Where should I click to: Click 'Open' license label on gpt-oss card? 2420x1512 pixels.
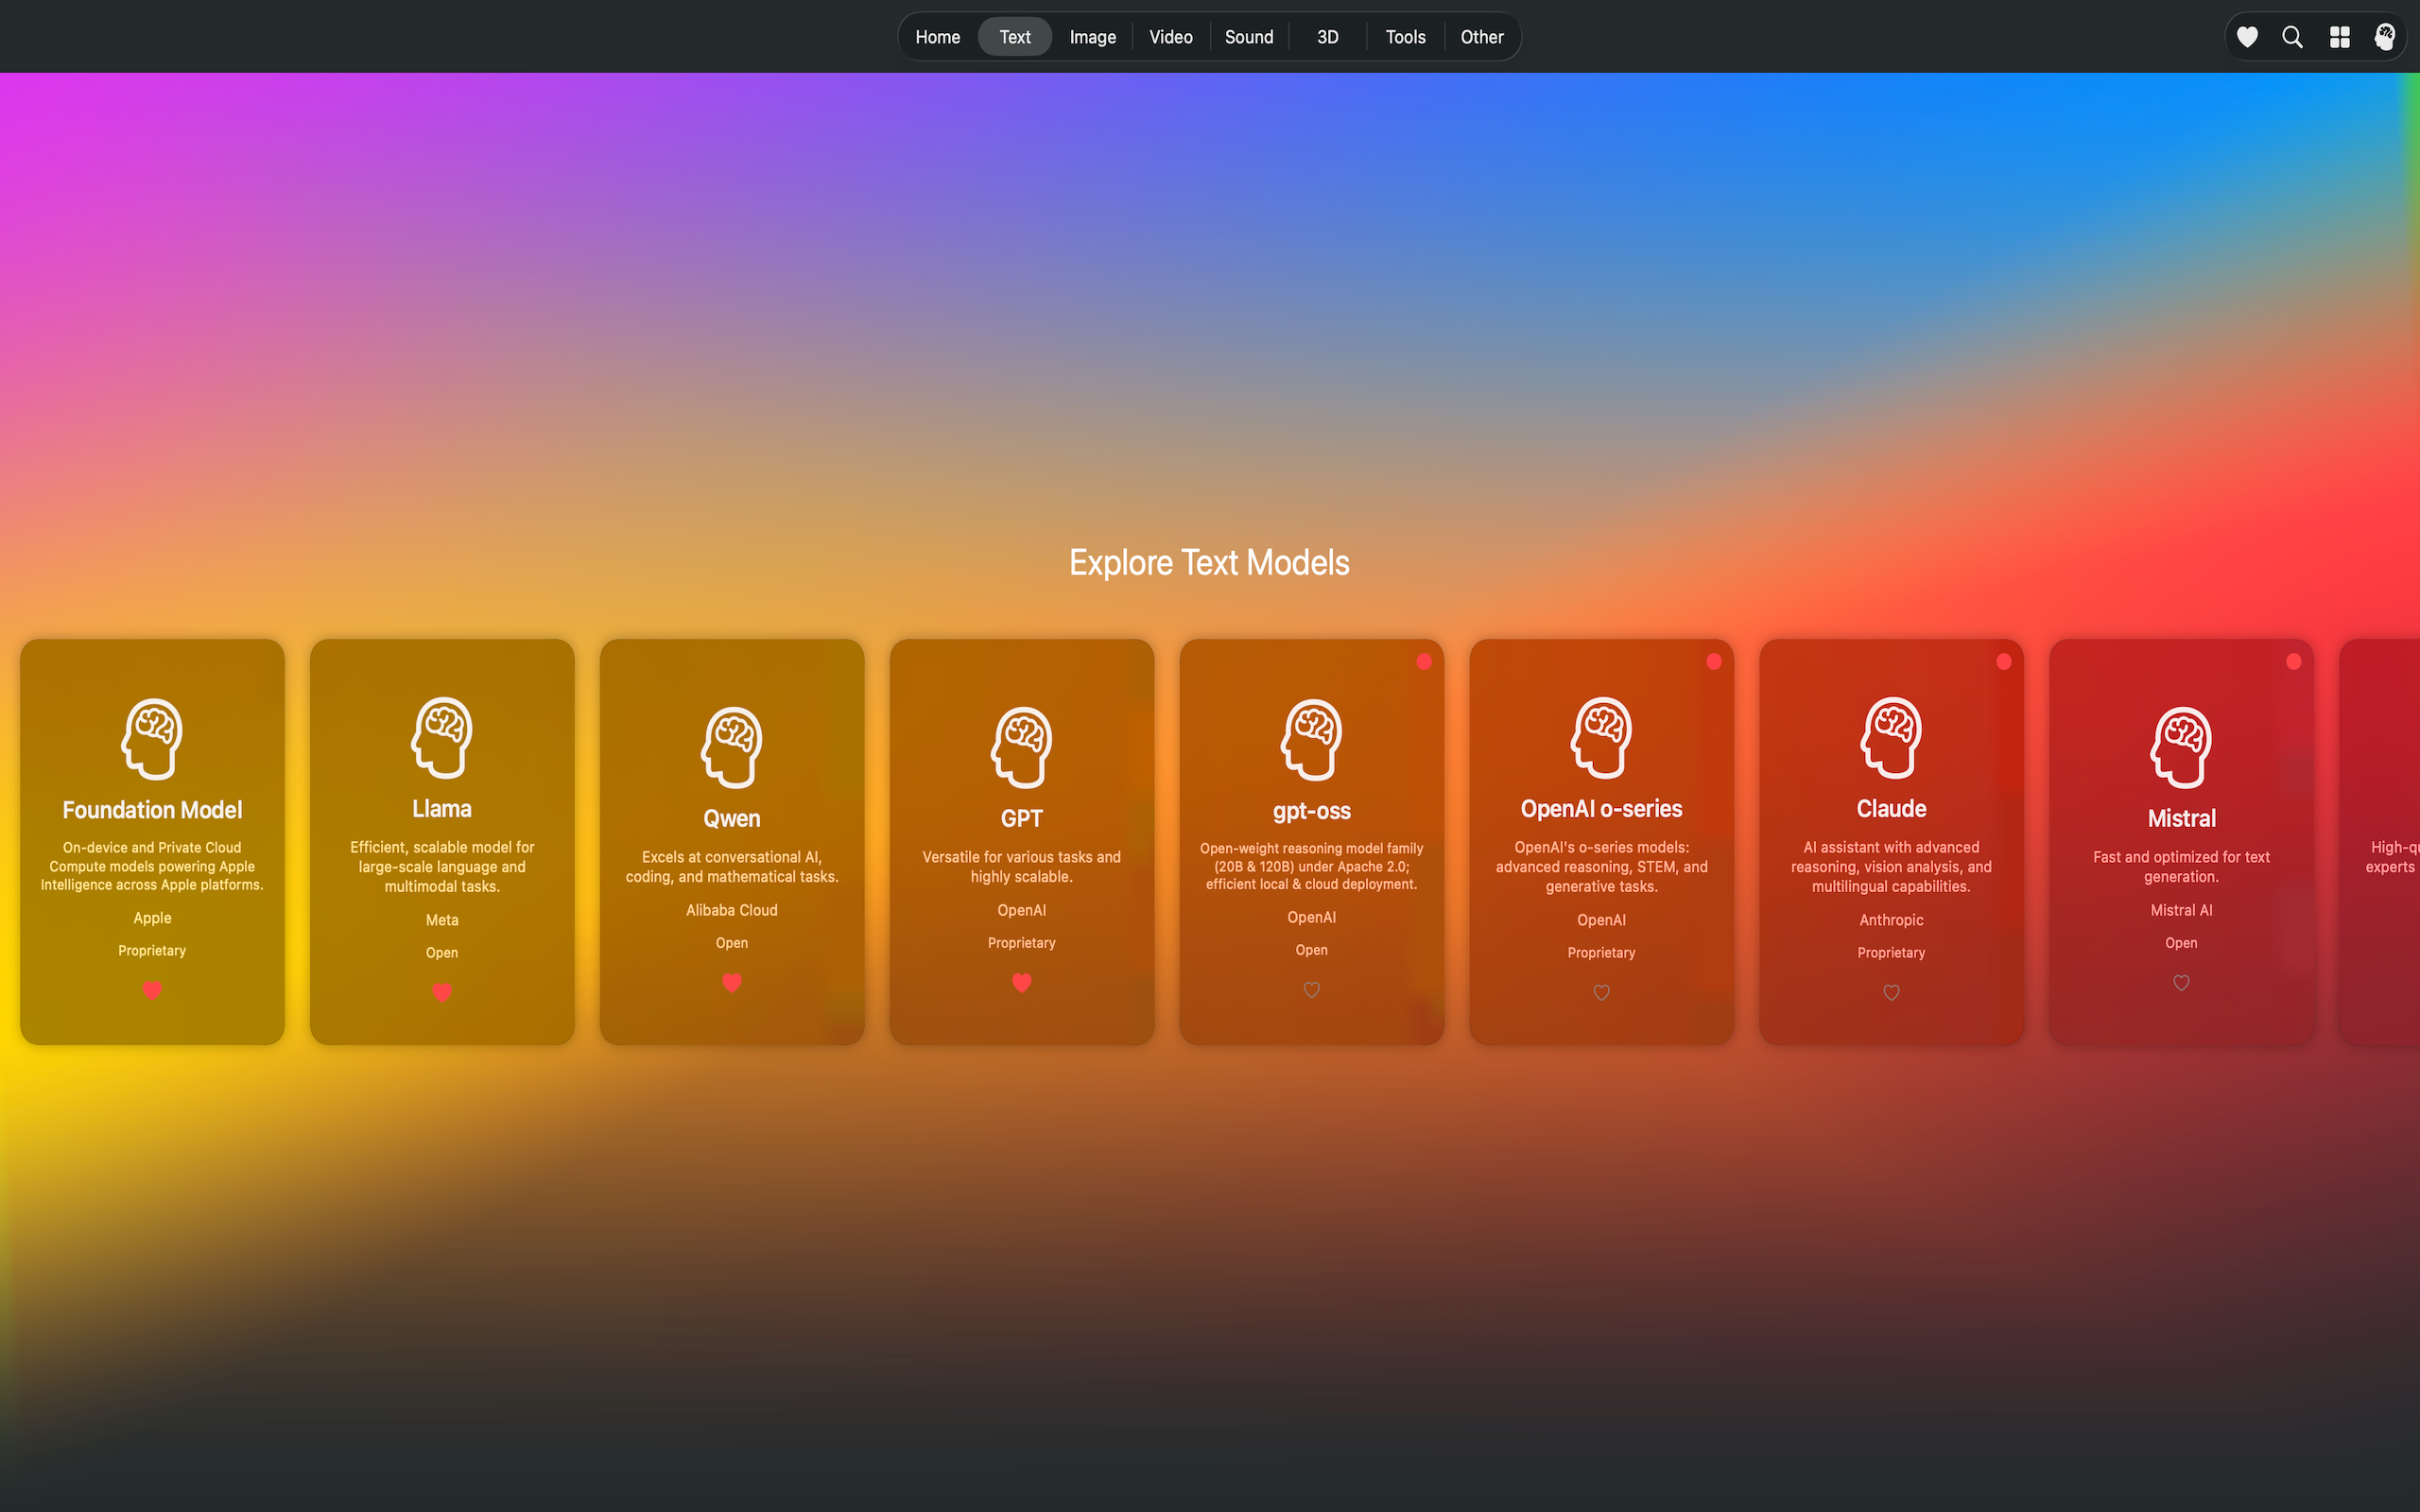(1312, 950)
